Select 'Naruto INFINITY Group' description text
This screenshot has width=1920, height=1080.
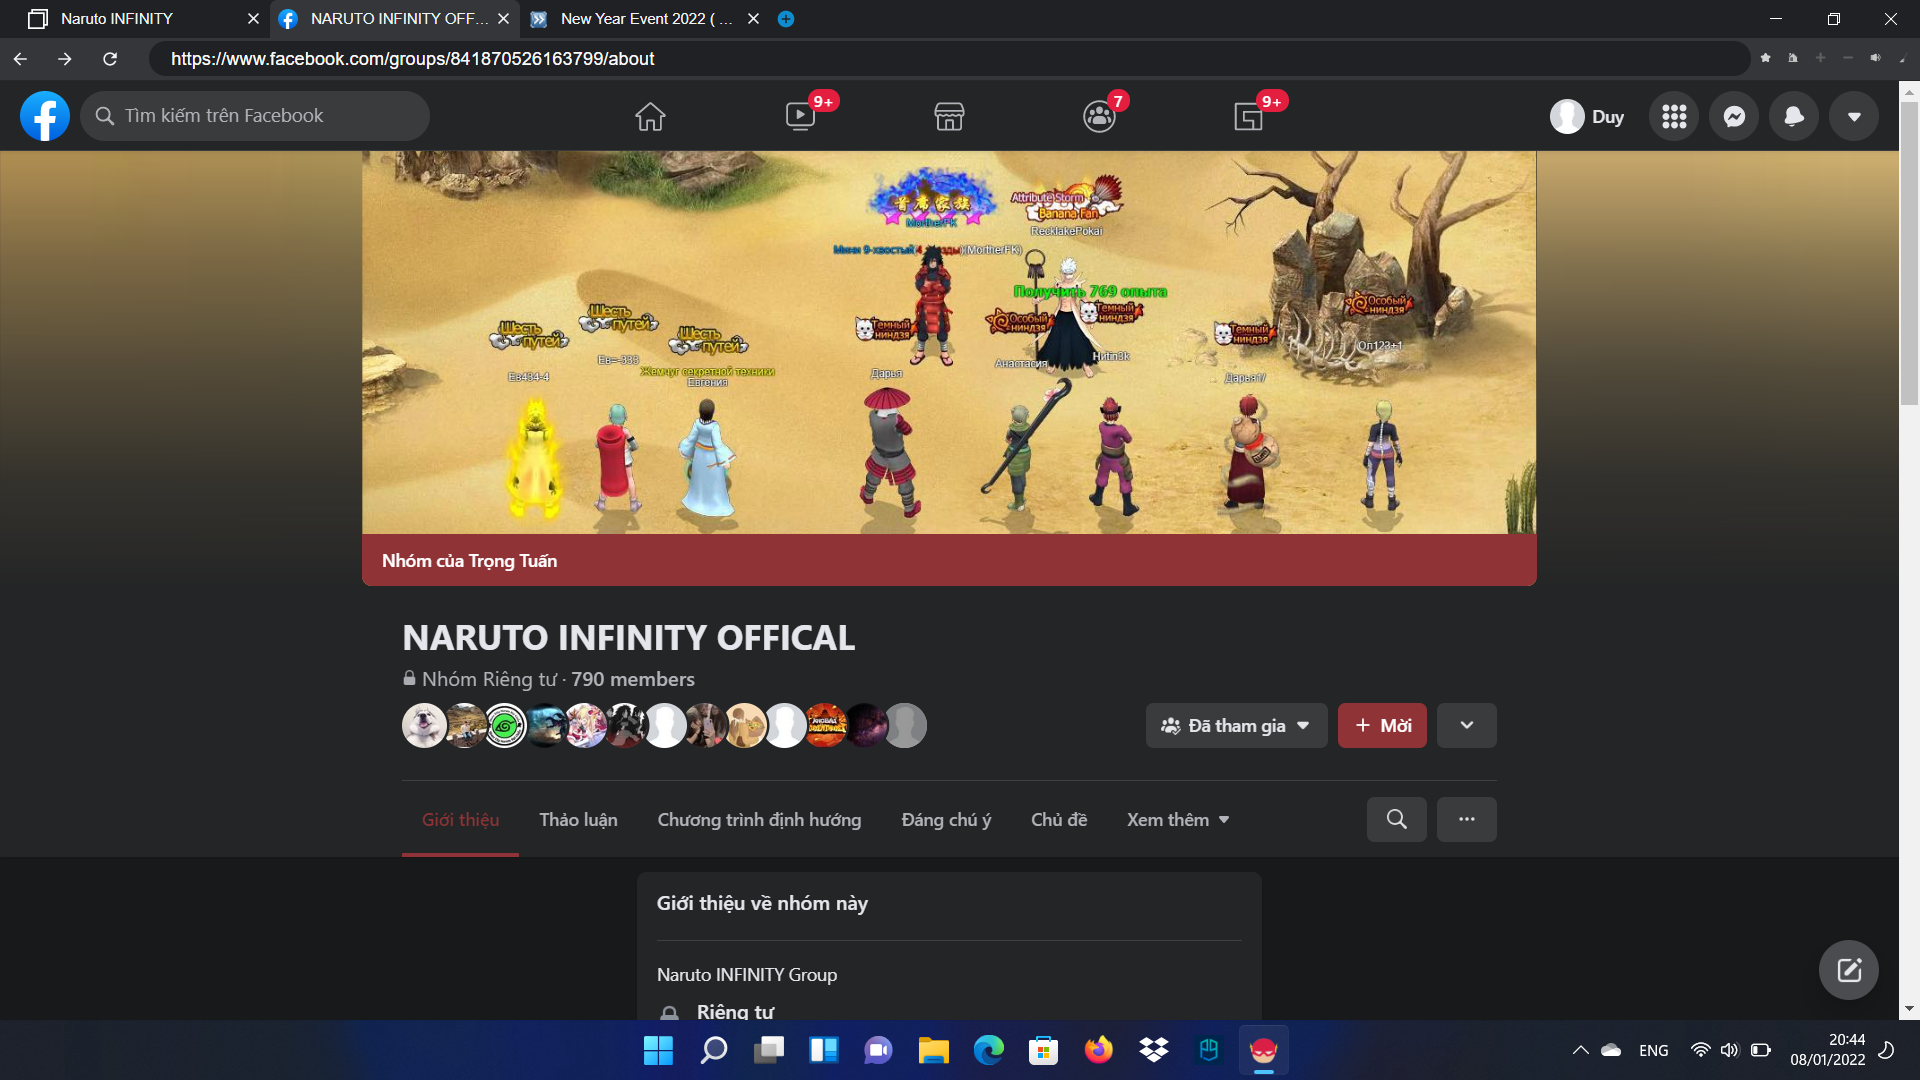pyautogui.click(x=747, y=974)
